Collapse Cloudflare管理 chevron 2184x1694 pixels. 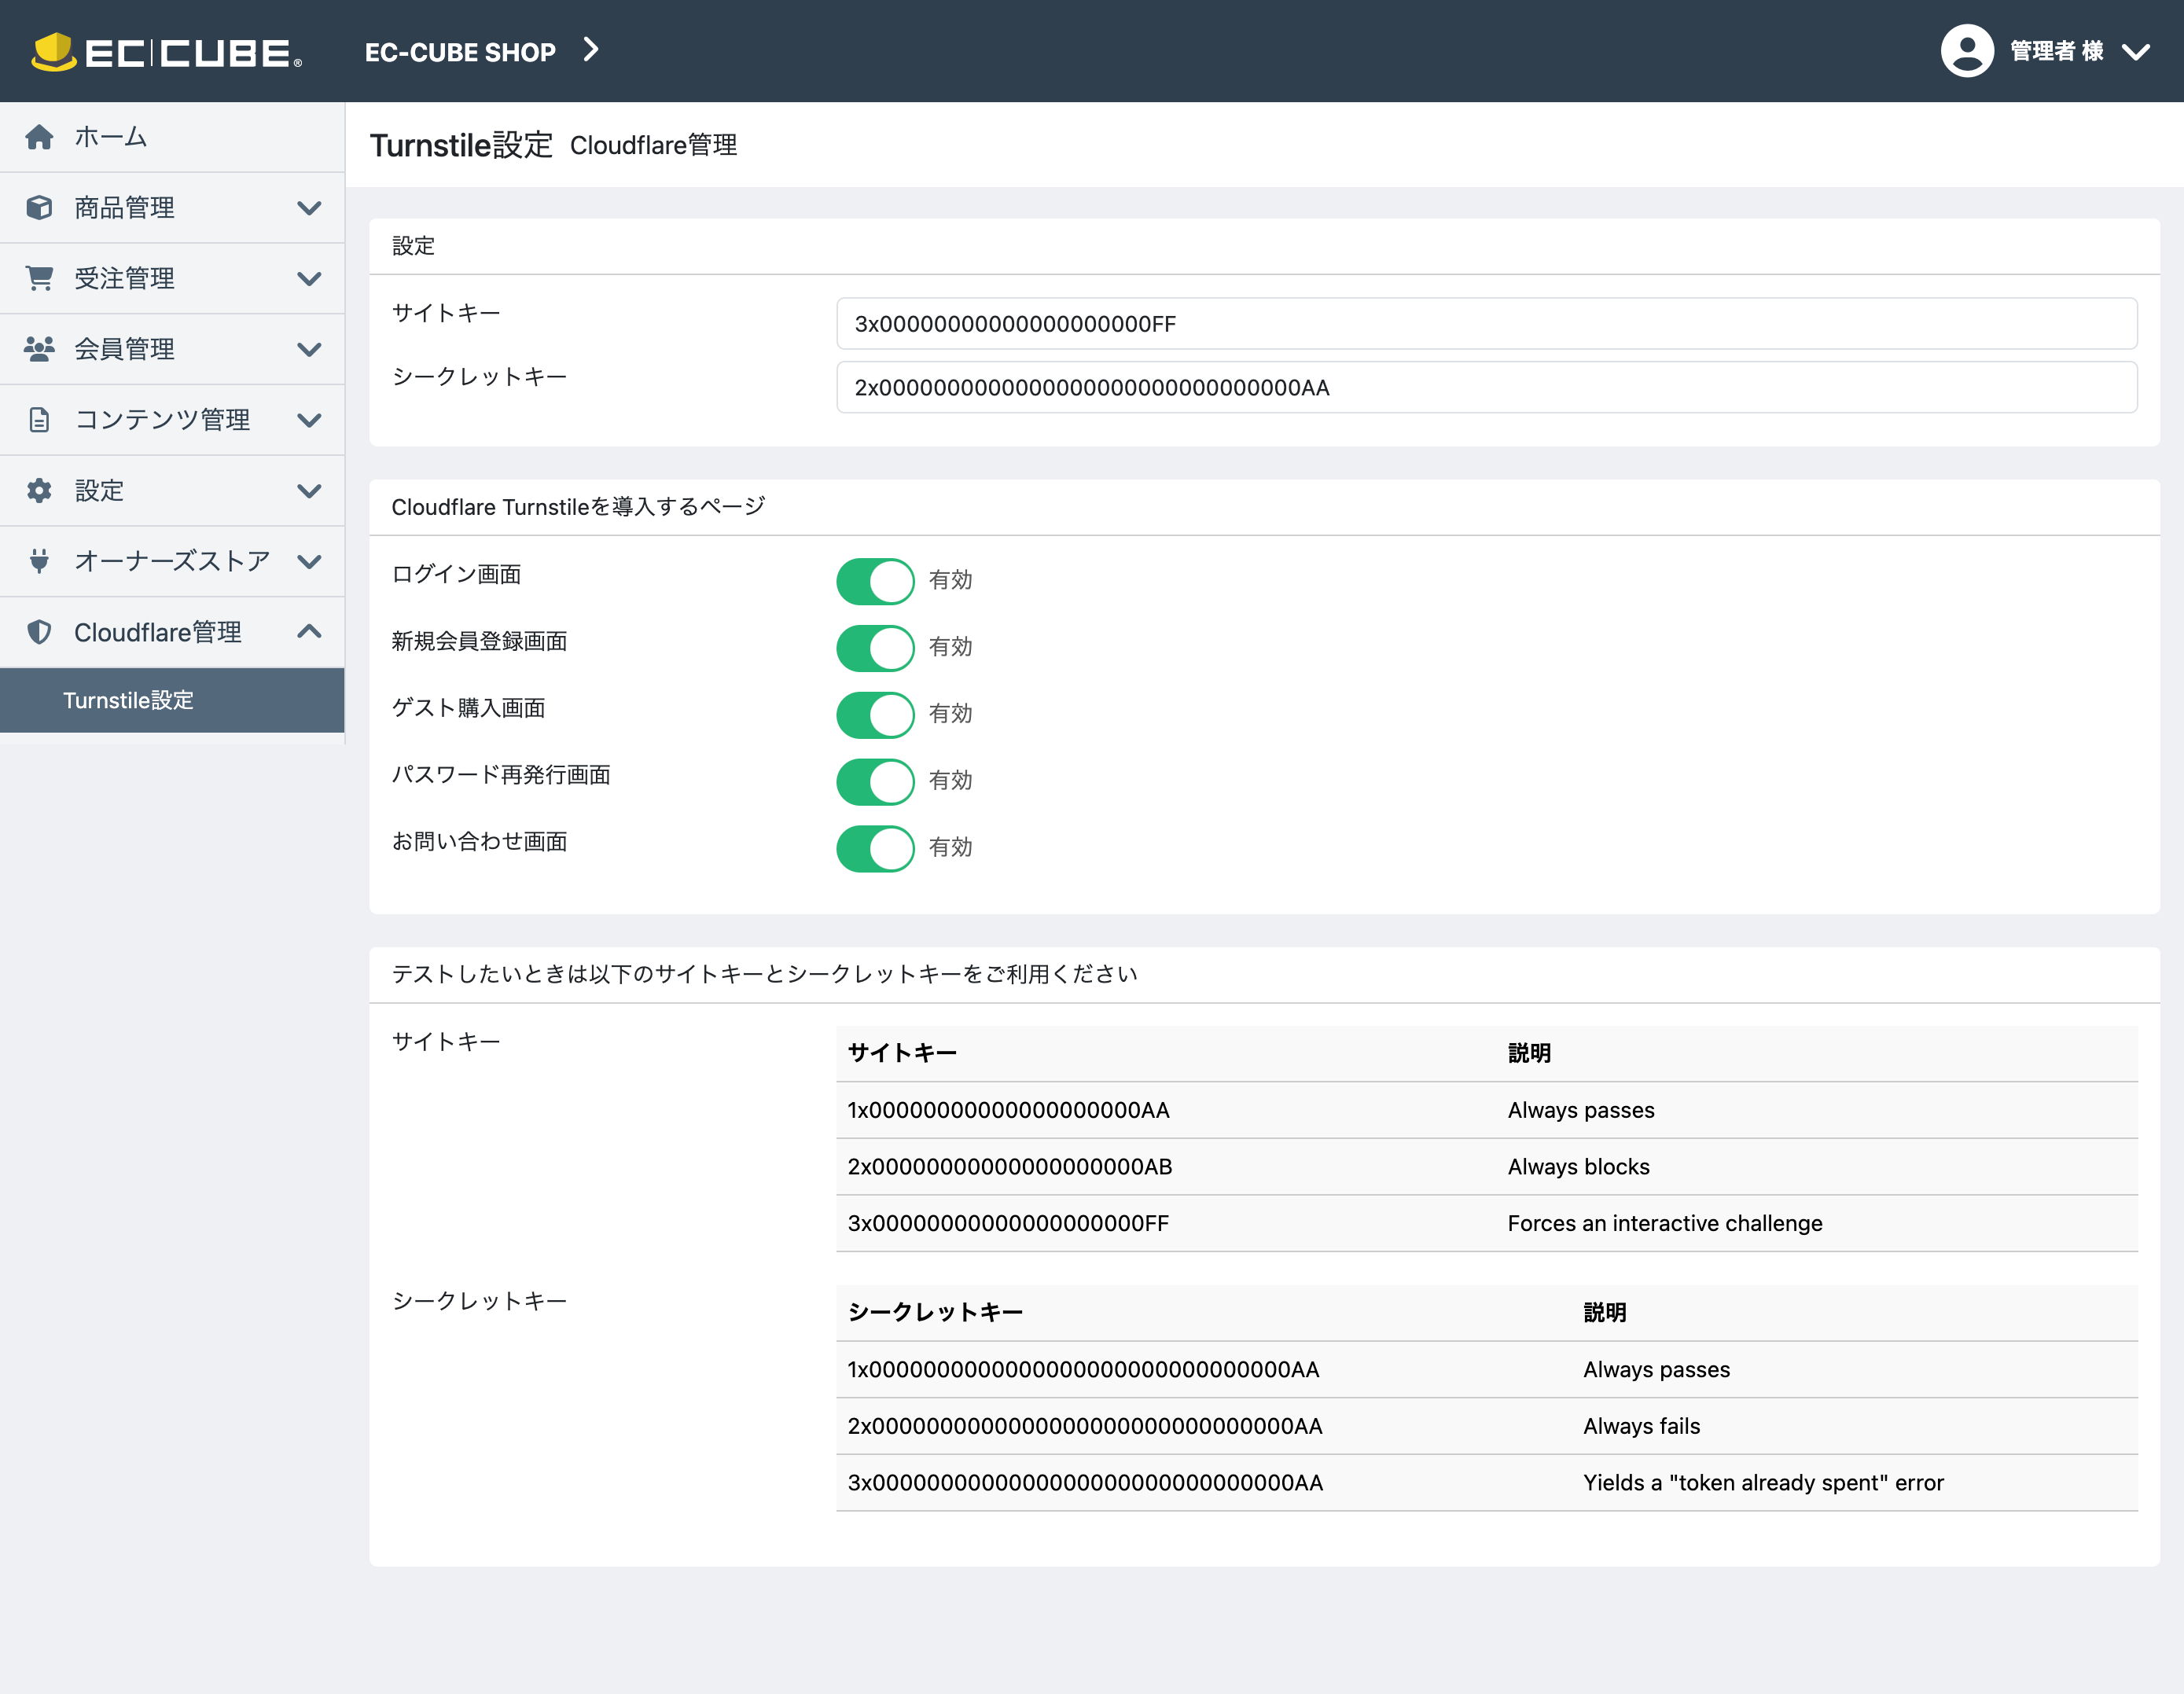pyautogui.click(x=310, y=631)
